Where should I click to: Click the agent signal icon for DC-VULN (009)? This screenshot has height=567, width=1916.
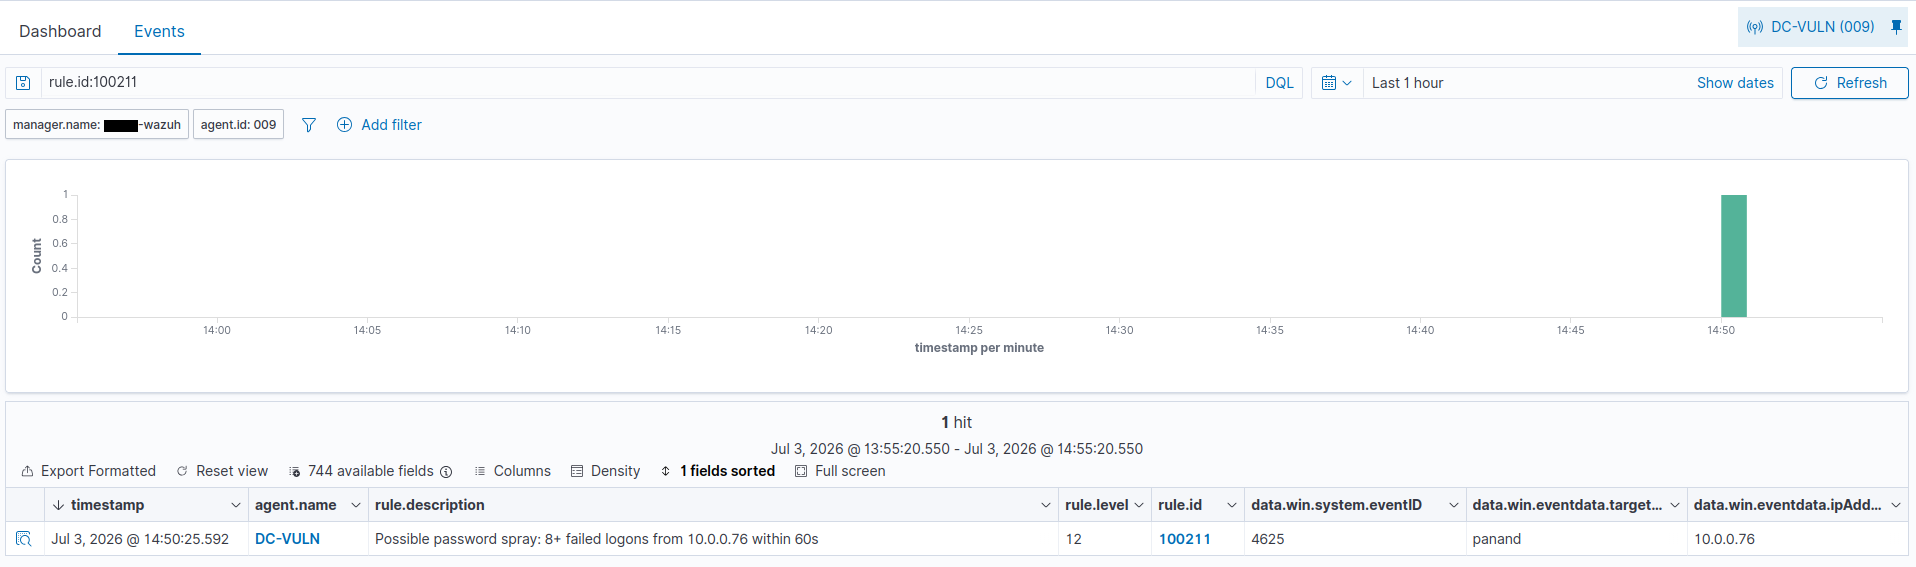(x=1755, y=27)
